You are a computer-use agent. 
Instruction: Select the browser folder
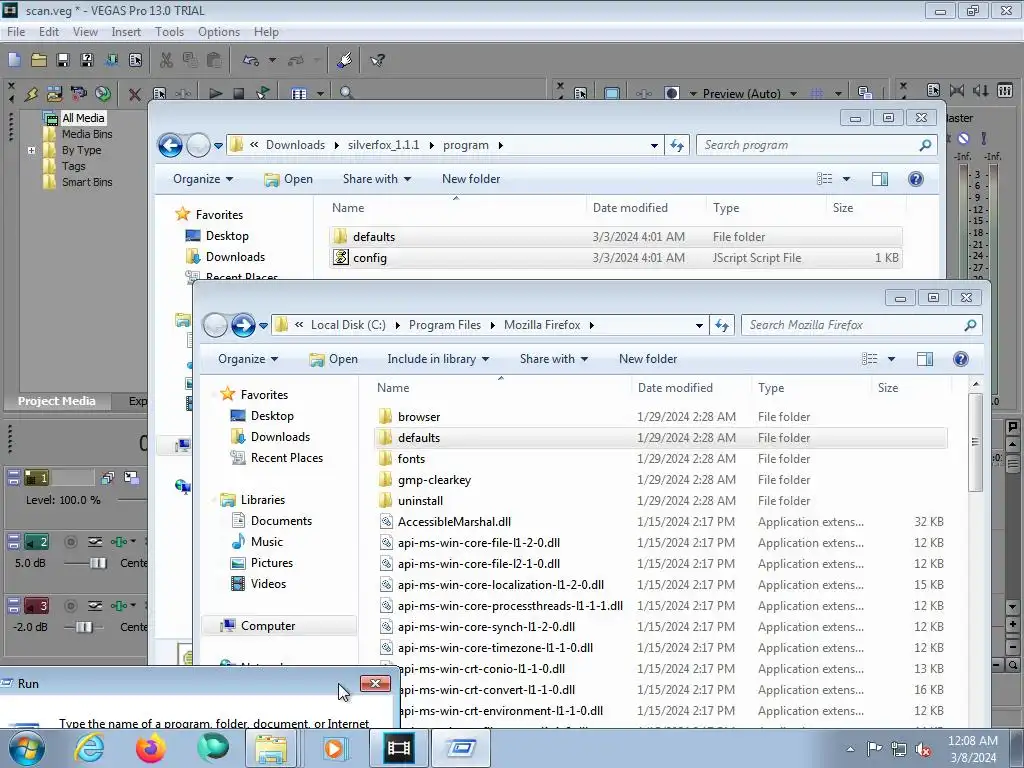coord(661,417)
